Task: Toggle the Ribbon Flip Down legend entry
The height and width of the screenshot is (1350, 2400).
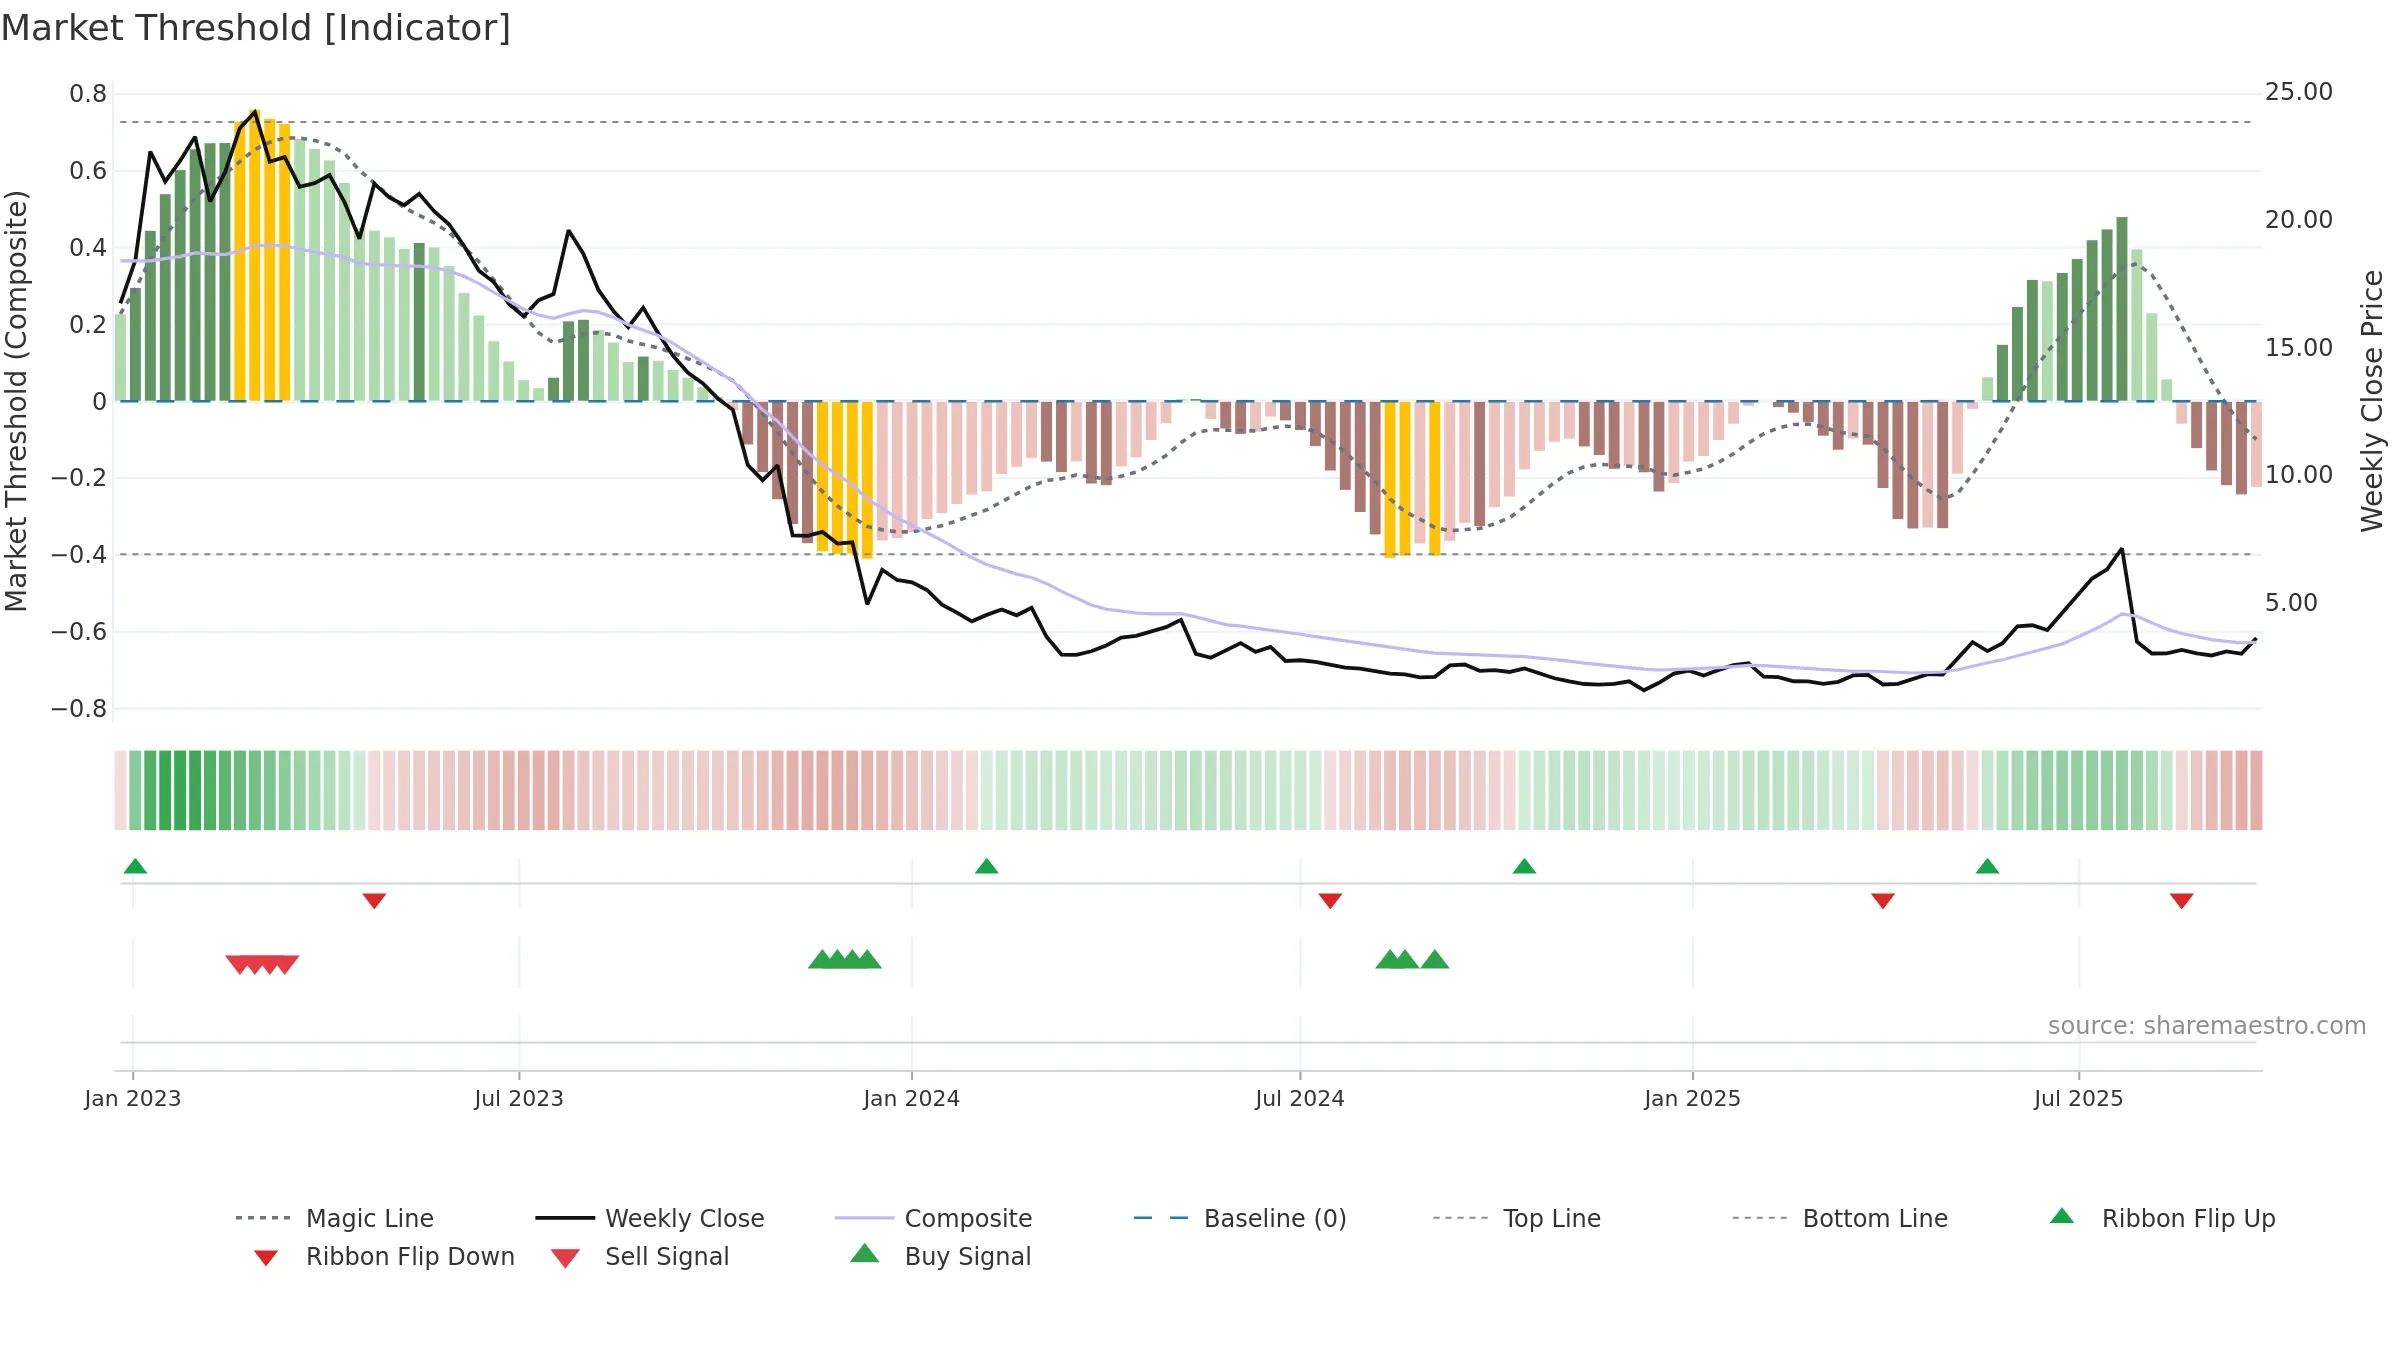Action: (383, 1256)
